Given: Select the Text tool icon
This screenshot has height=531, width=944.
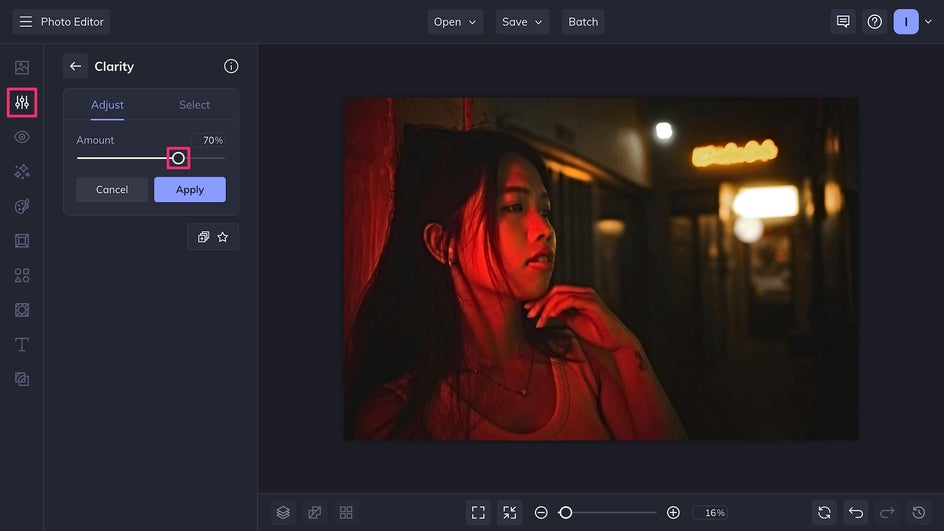Looking at the screenshot, I should point(22,344).
